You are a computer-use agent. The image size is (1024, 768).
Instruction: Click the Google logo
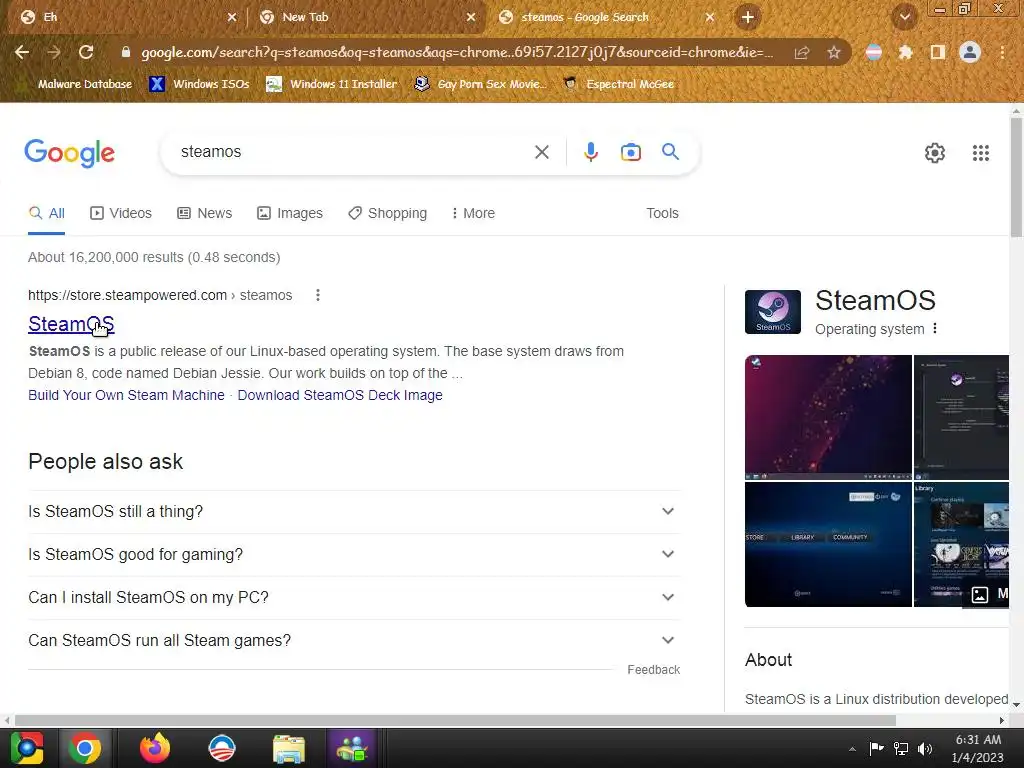point(69,153)
